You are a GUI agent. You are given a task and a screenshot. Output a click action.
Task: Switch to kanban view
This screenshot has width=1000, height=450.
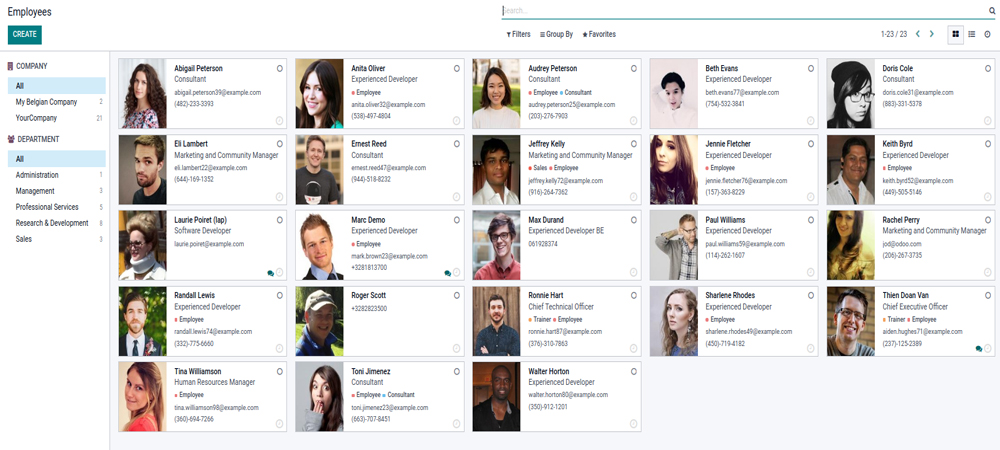tap(956, 34)
